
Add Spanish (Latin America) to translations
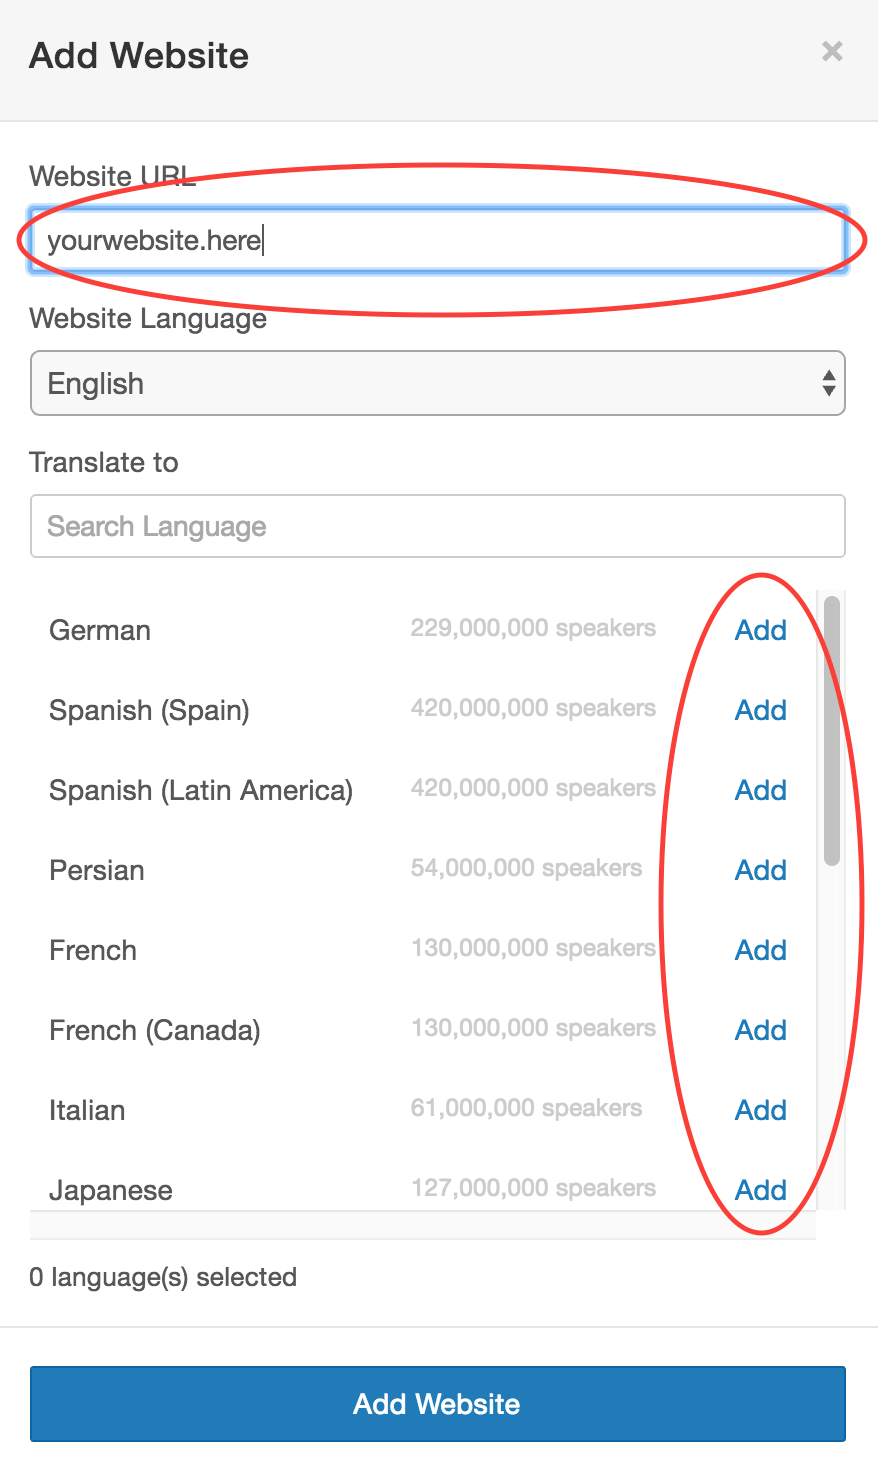tap(760, 790)
